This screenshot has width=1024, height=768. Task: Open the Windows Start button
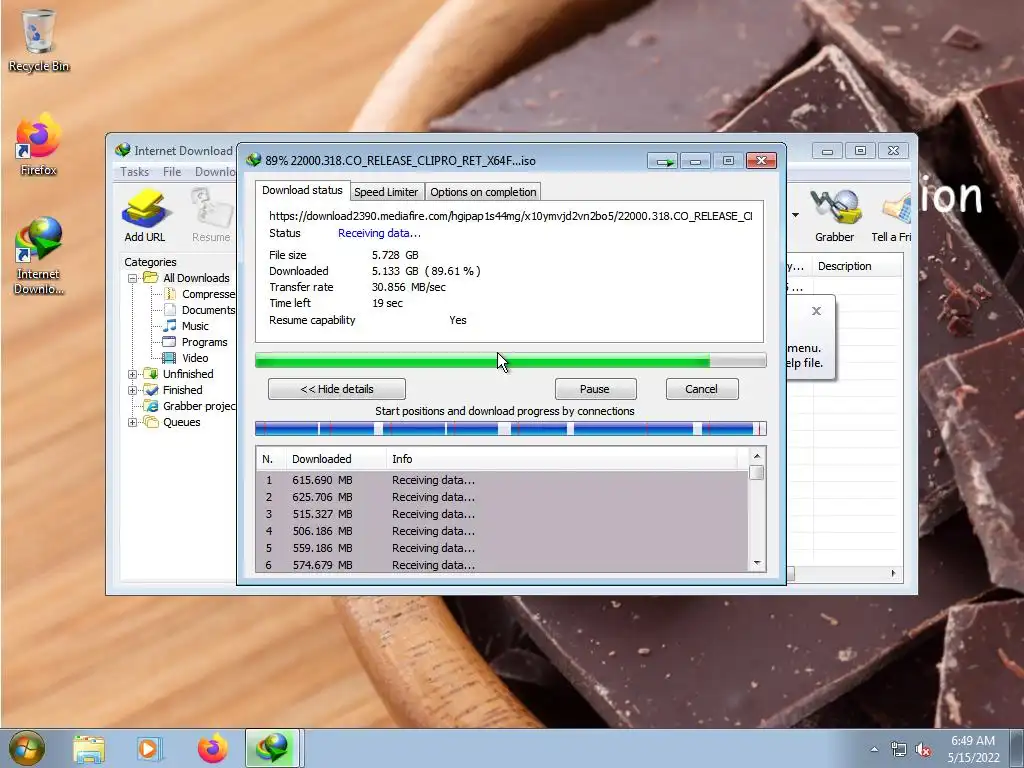click(x=27, y=748)
